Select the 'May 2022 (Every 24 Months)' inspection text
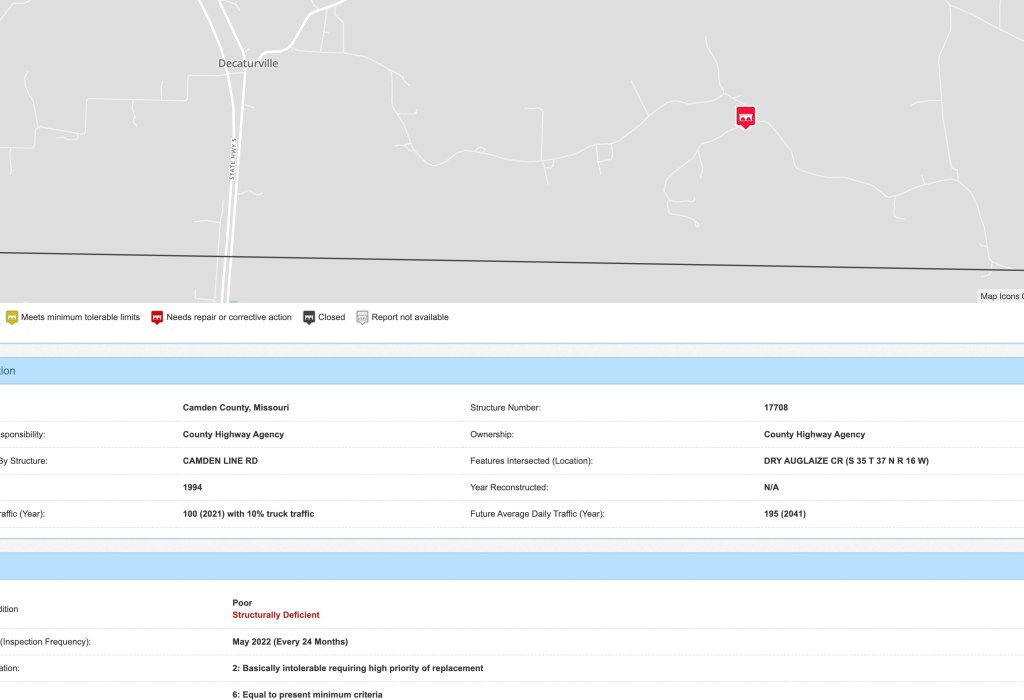Screen dimensions: 1024x700 coord(290,641)
